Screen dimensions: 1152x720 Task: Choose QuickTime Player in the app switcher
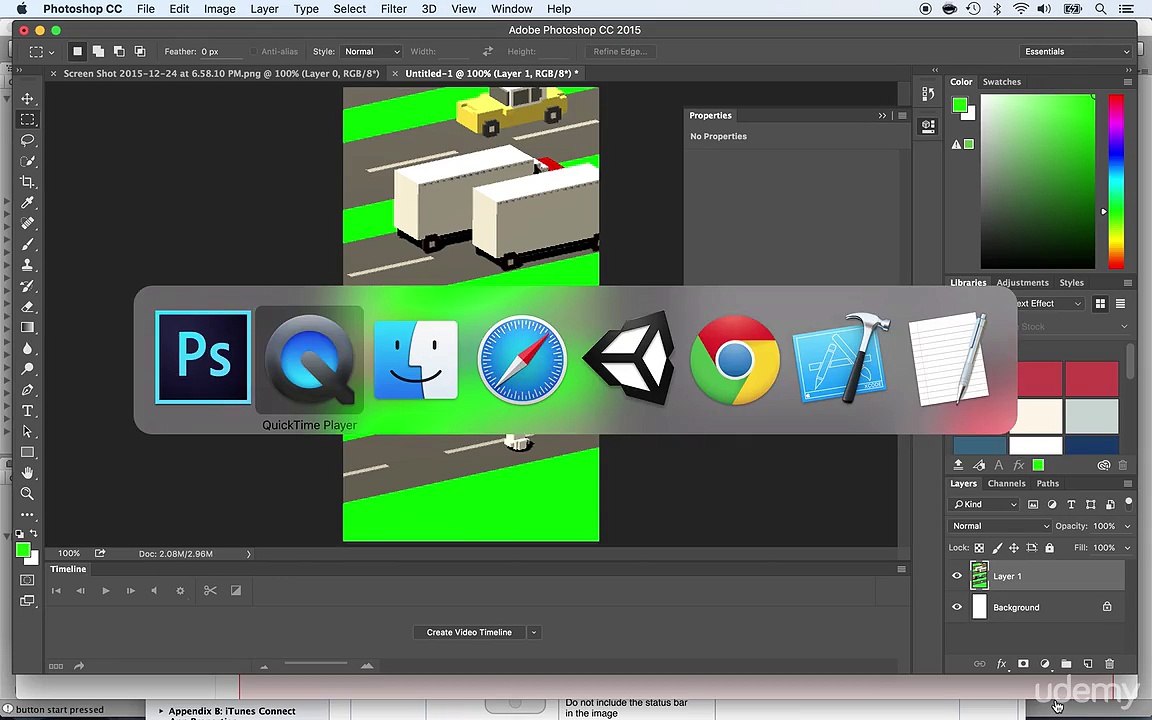309,359
